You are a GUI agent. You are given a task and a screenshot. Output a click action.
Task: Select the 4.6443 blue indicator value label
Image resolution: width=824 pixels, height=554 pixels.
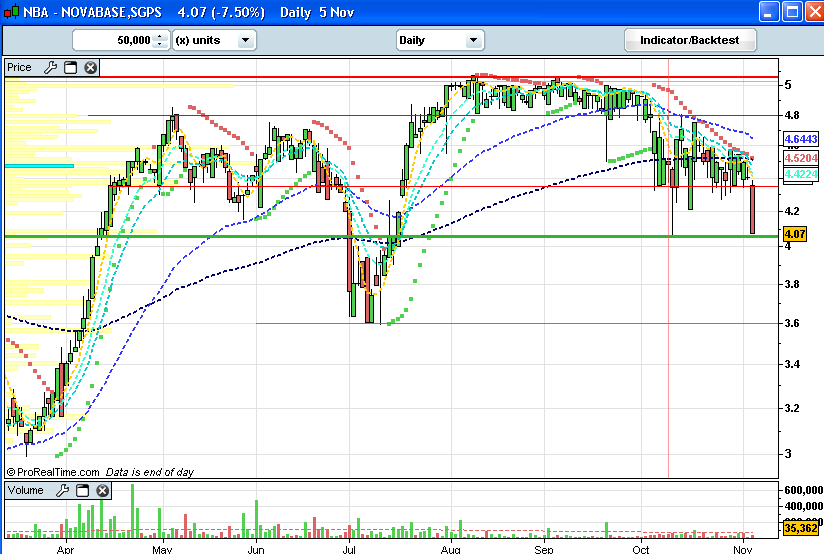tap(801, 139)
